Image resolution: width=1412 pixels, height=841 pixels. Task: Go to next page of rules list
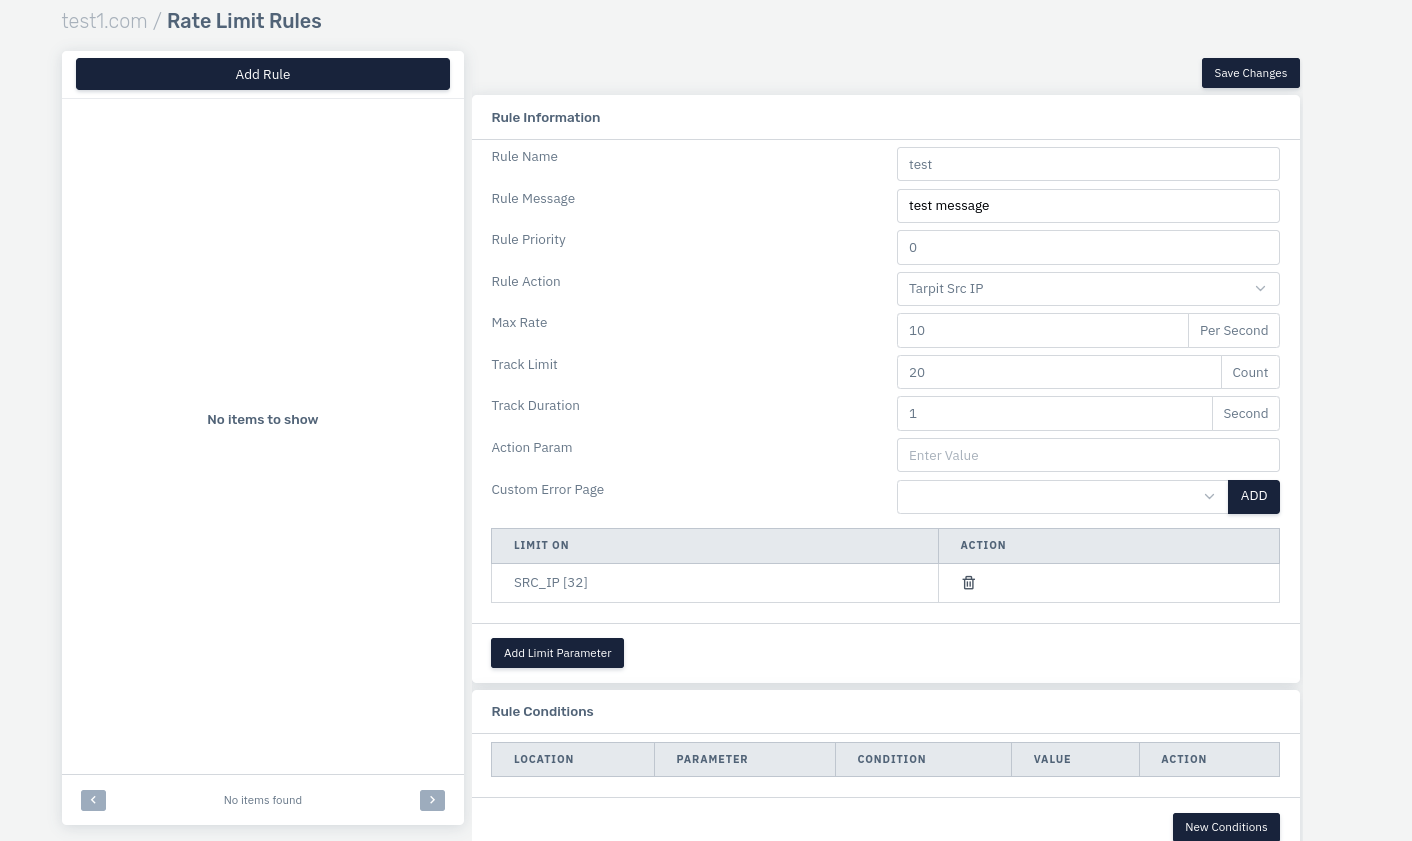(x=432, y=800)
